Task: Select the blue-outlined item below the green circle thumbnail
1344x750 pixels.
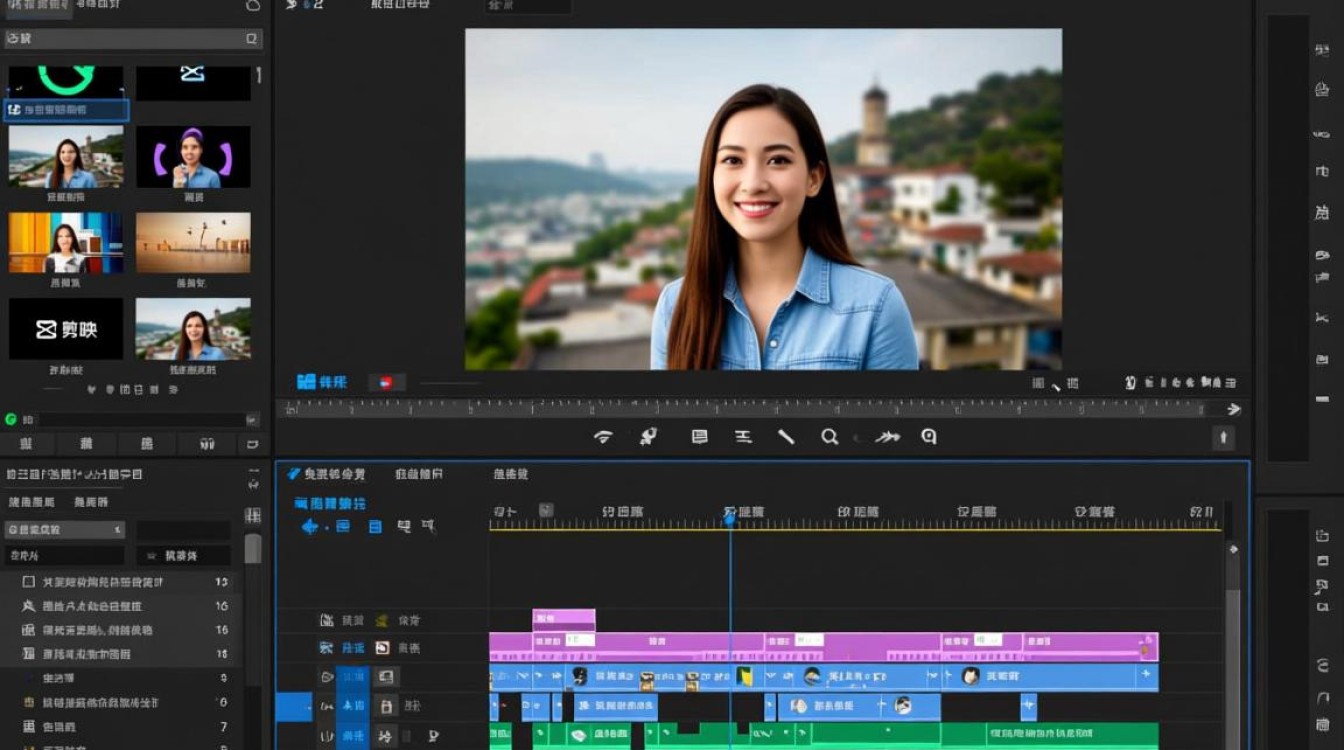Action: (66, 110)
